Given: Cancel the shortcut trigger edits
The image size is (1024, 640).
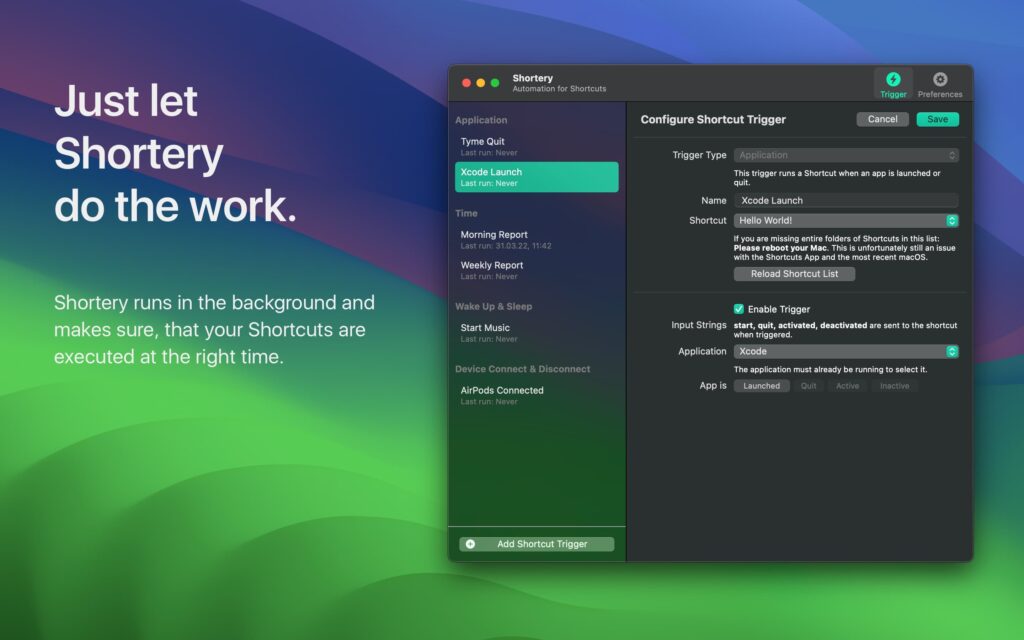Looking at the screenshot, I should 882,119.
